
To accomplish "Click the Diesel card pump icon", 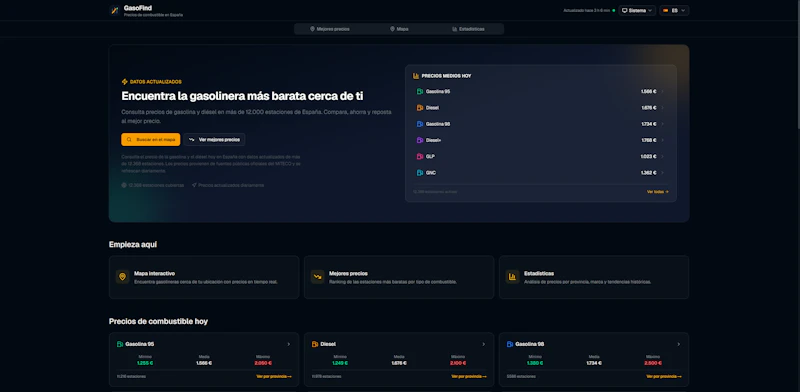I will 315,344.
